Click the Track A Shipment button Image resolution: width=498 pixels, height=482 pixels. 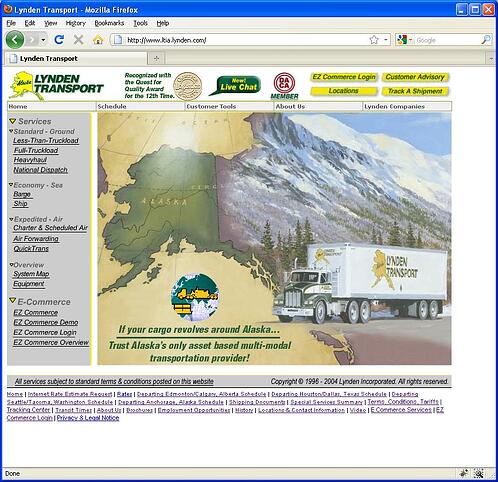[x=415, y=91]
